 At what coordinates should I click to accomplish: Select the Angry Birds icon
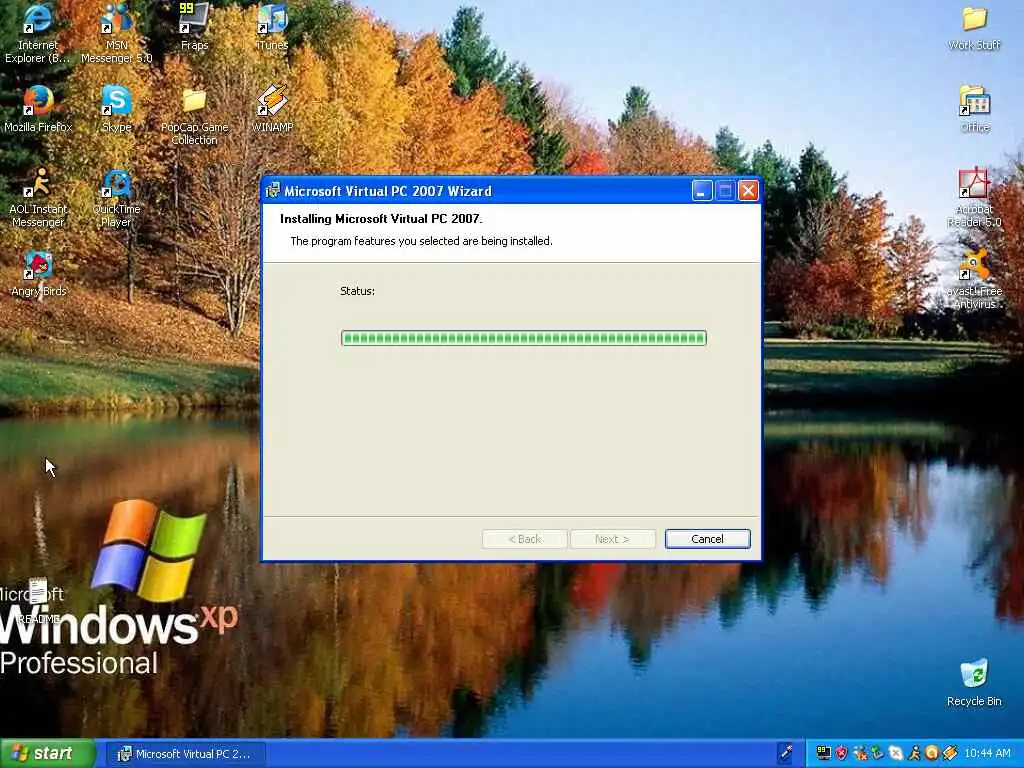coord(39,274)
